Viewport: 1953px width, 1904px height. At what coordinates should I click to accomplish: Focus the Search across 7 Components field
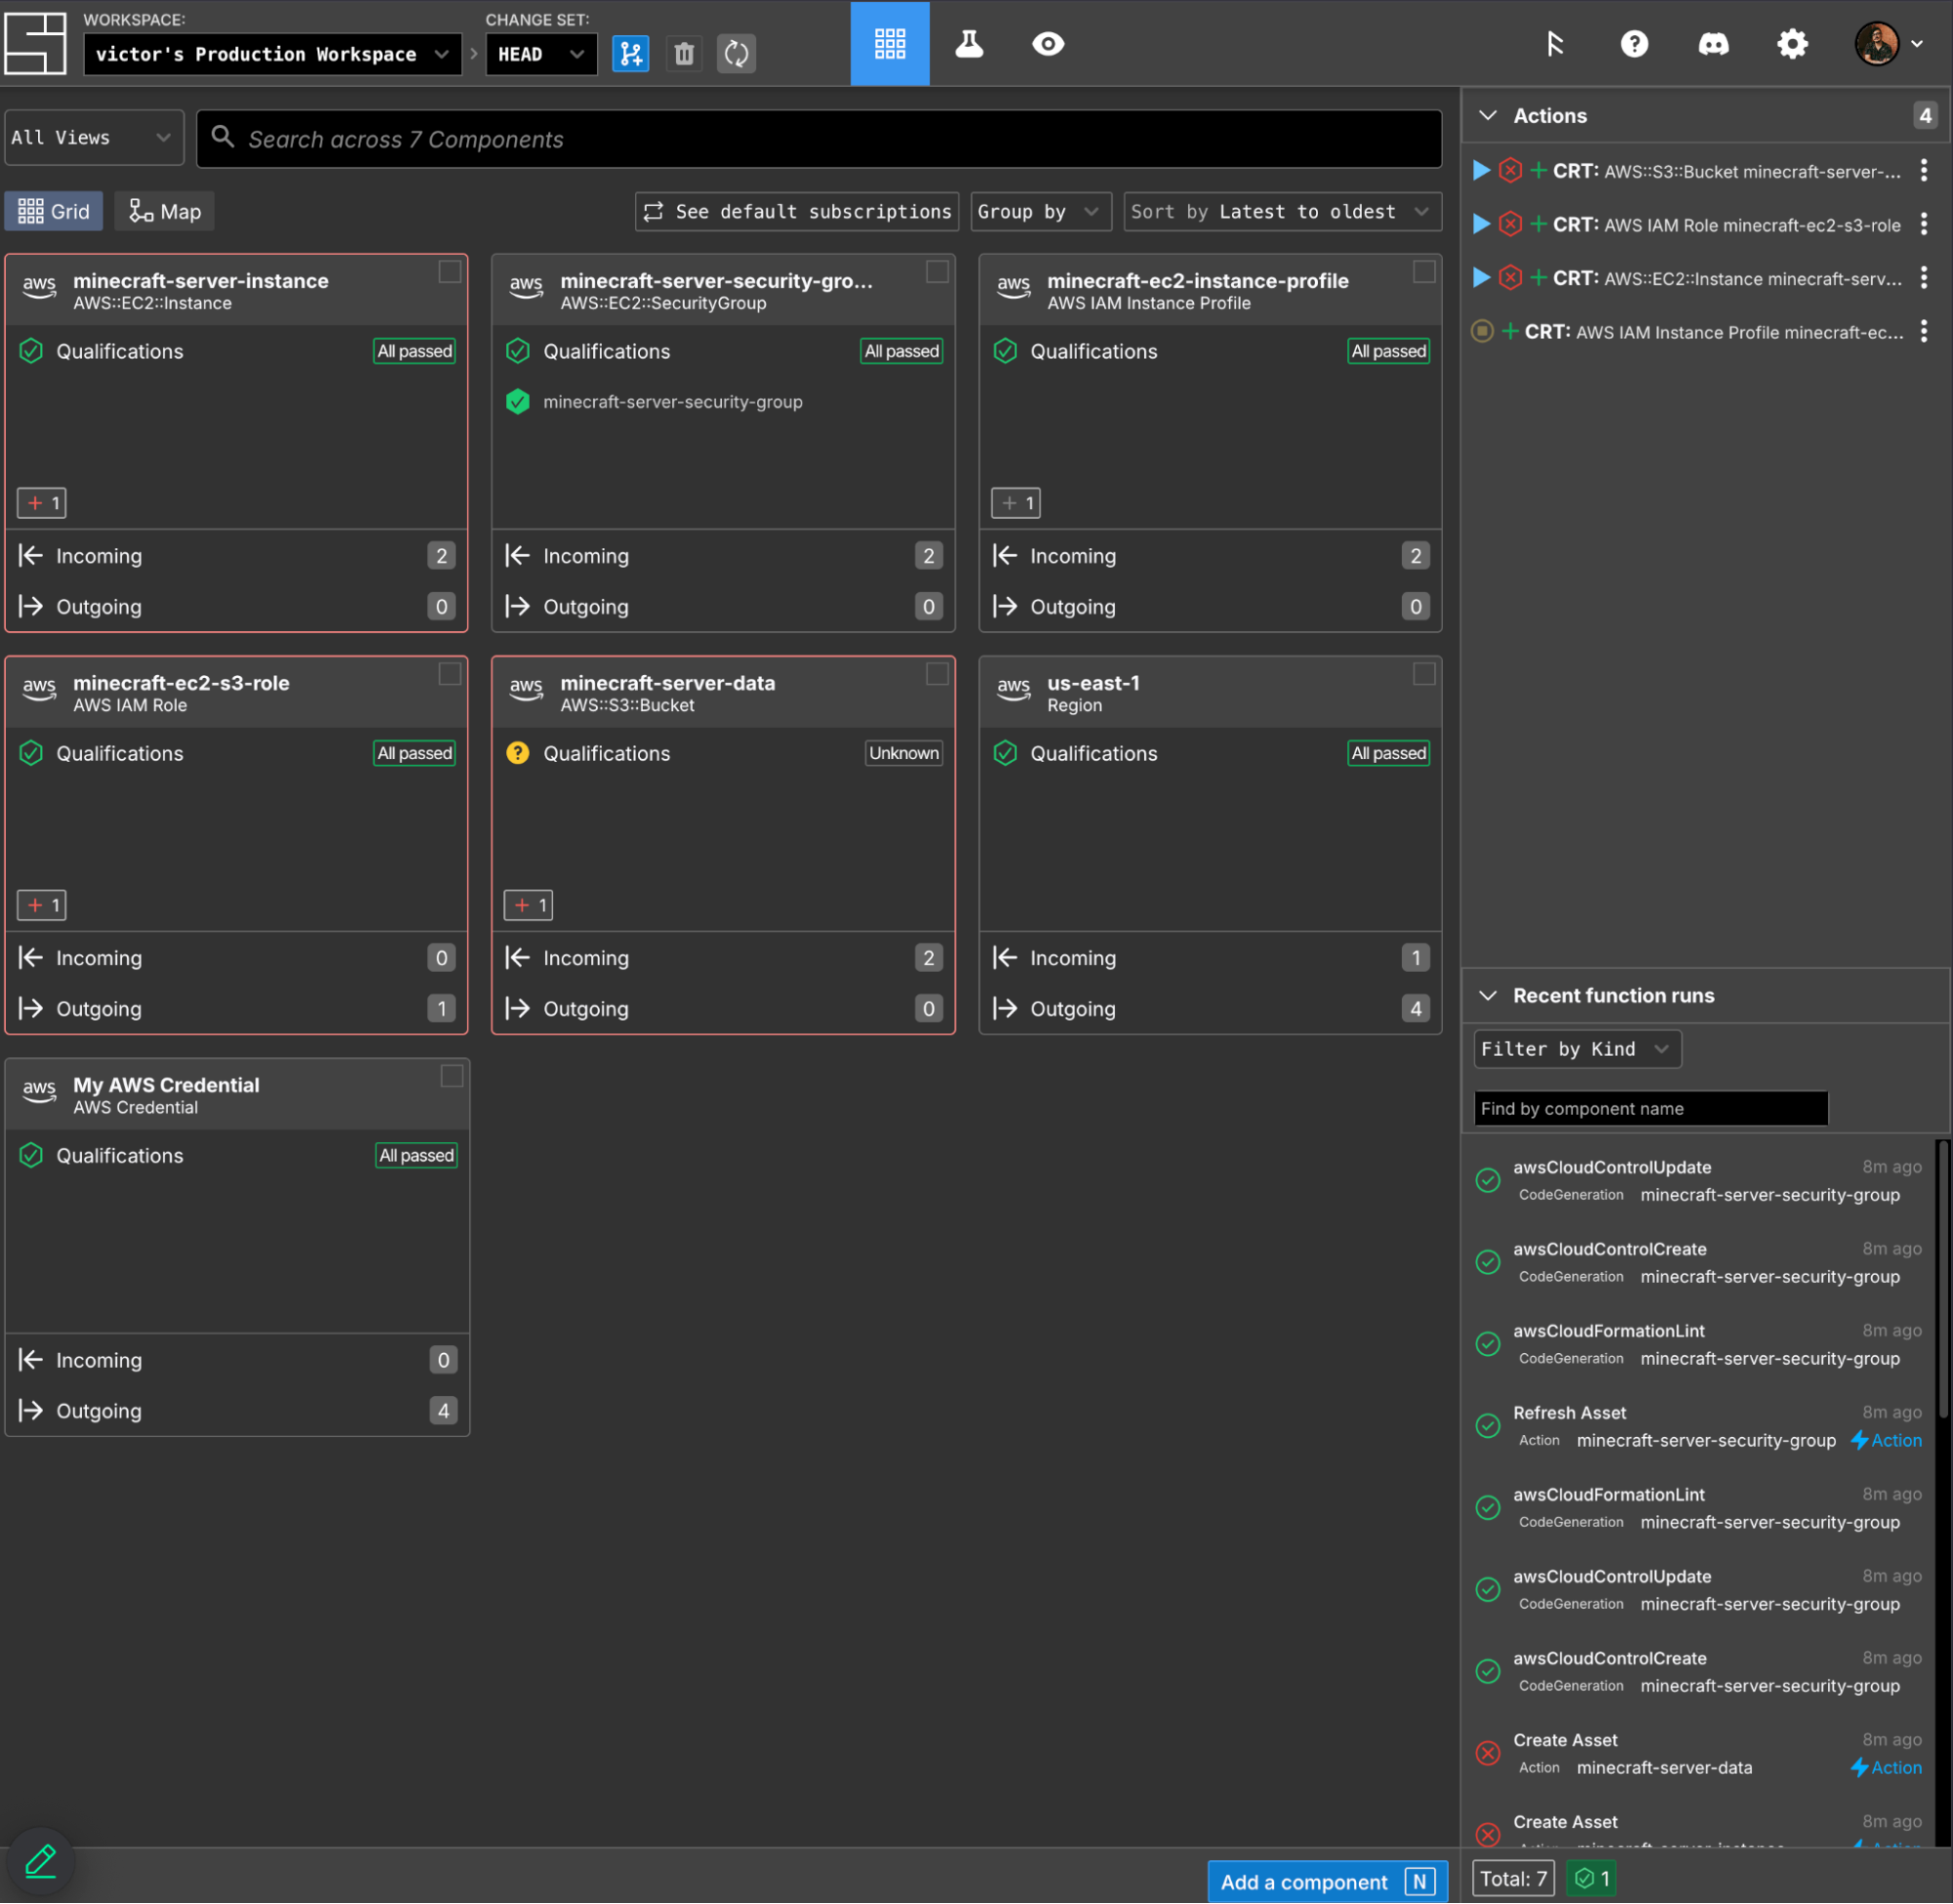point(819,139)
